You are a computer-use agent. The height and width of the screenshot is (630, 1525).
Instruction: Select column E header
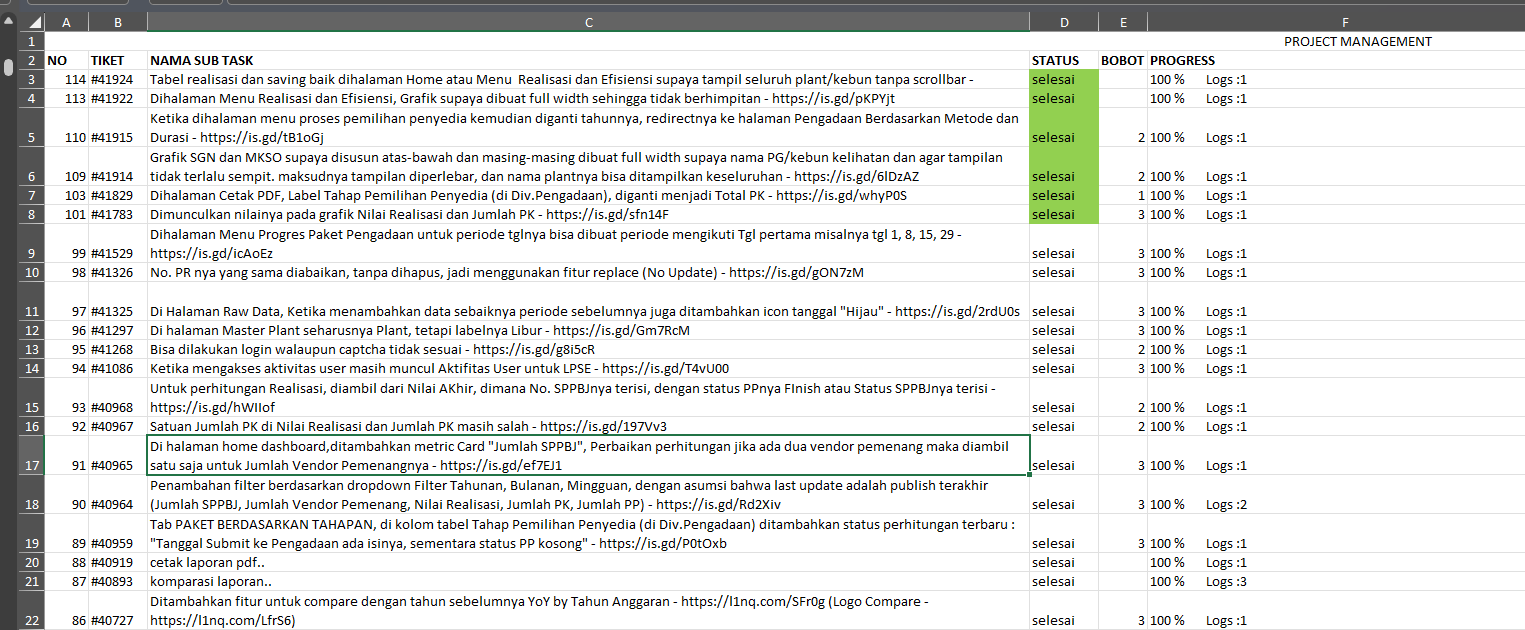point(1122,22)
